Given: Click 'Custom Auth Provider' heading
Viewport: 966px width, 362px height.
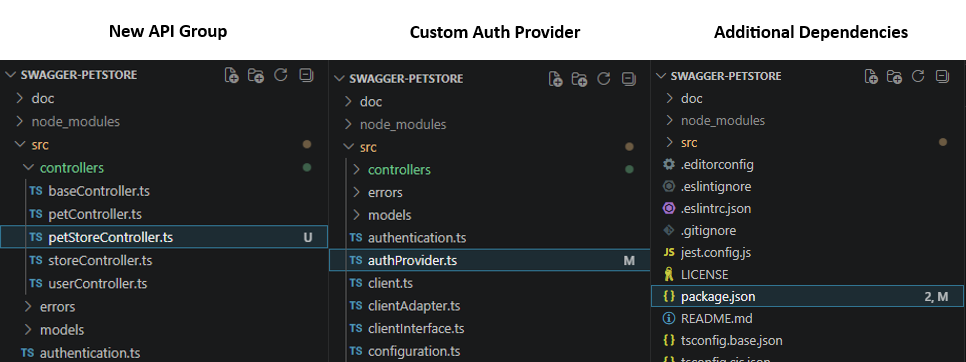Looking at the screenshot, I should (495, 32).
